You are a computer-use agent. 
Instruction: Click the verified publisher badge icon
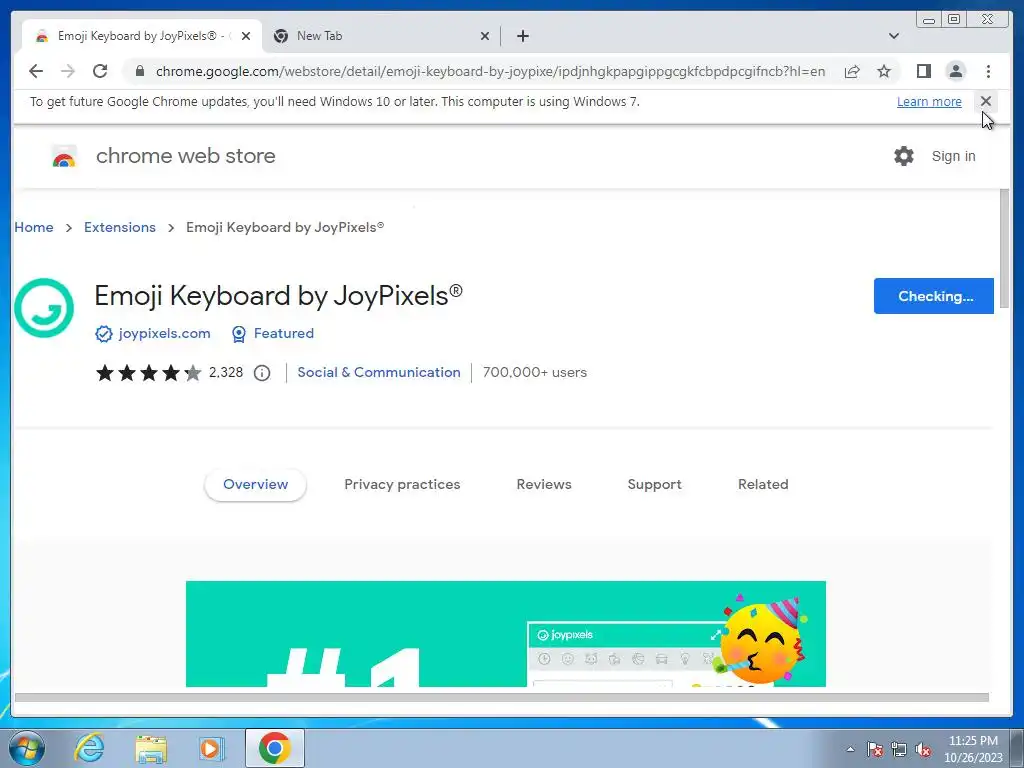(x=103, y=334)
